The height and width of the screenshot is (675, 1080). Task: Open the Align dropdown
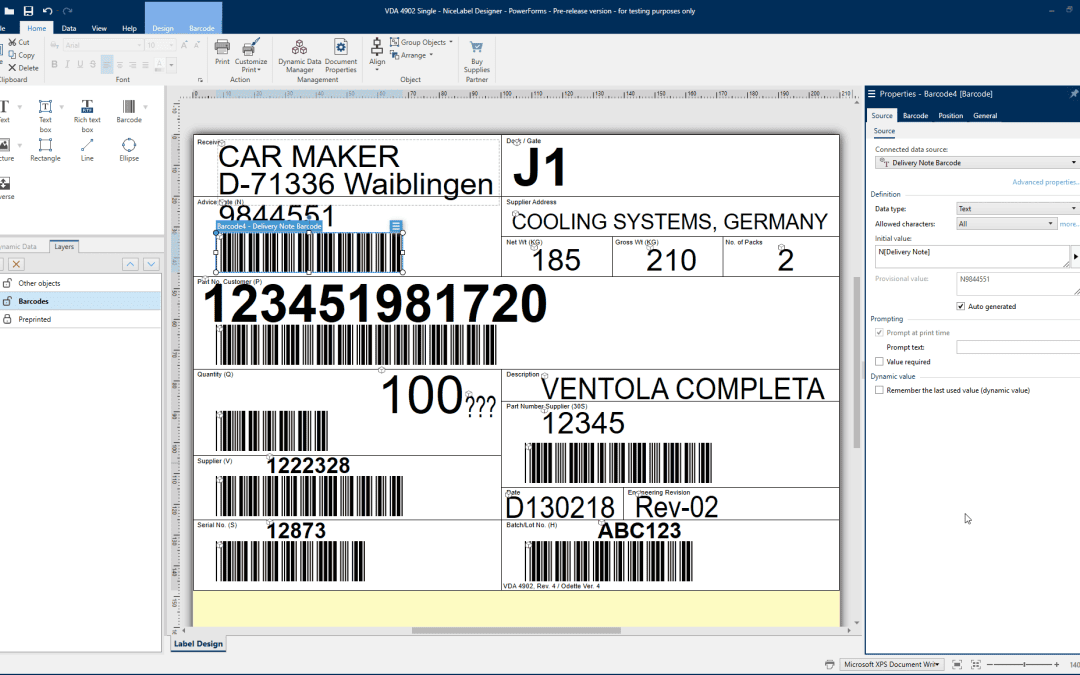pyautogui.click(x=377, y=54)
